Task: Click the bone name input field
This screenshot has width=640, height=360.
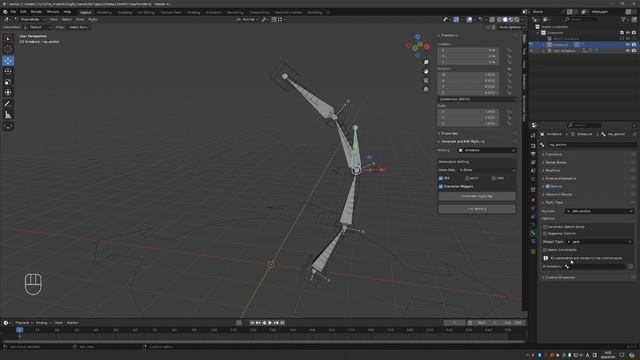Action: point(591,145)
